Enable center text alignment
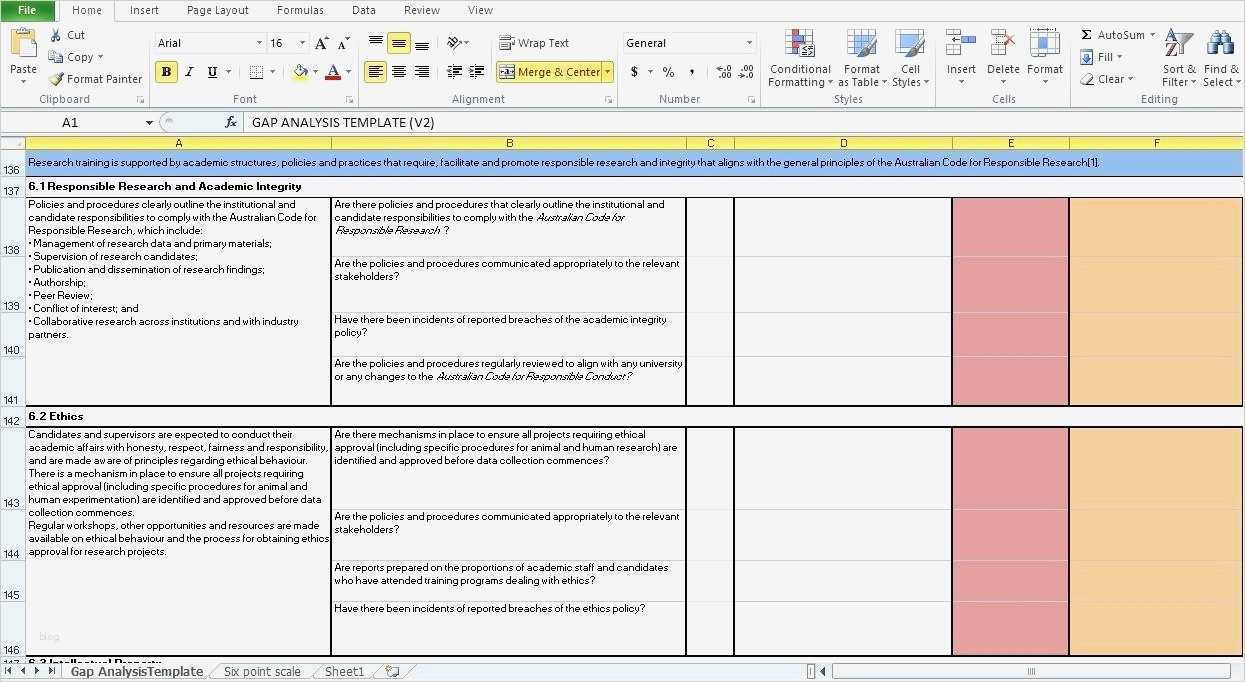The height and width of the screenshot is (682, 1245). [x=398, y=71]
